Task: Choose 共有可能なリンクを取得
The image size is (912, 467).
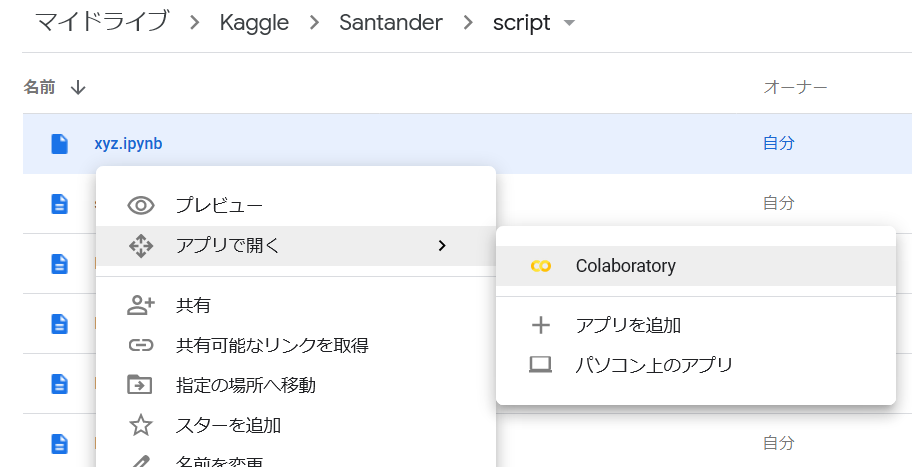Action: (x=295, y=345)
